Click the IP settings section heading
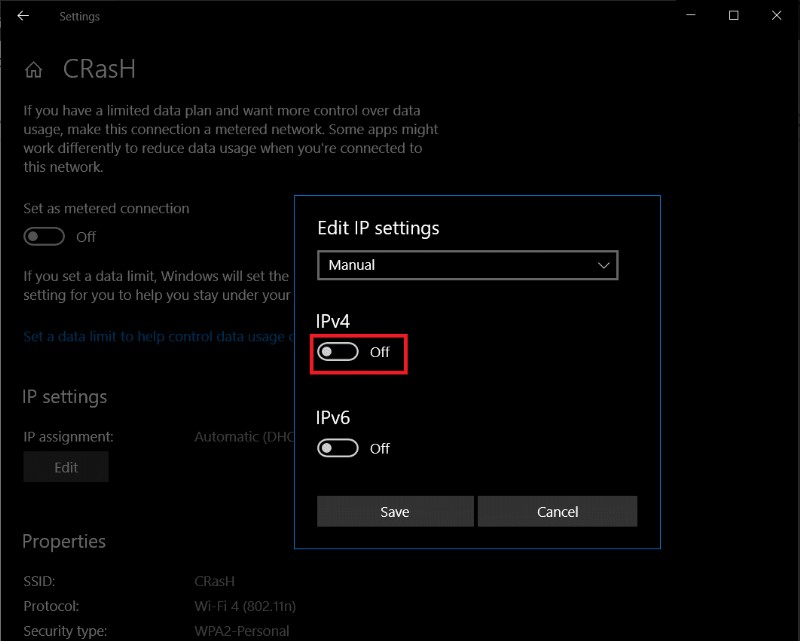 coord(64,397)
